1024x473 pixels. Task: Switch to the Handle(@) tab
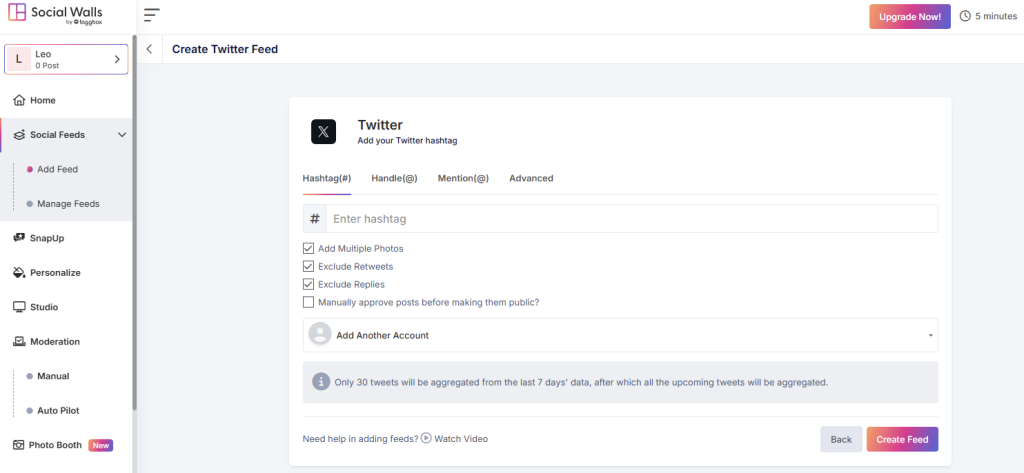394,178
